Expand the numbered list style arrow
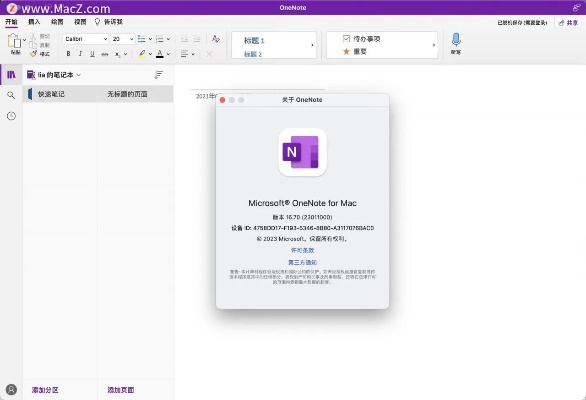This screenshot has height=400, width=586. [168, 39]
